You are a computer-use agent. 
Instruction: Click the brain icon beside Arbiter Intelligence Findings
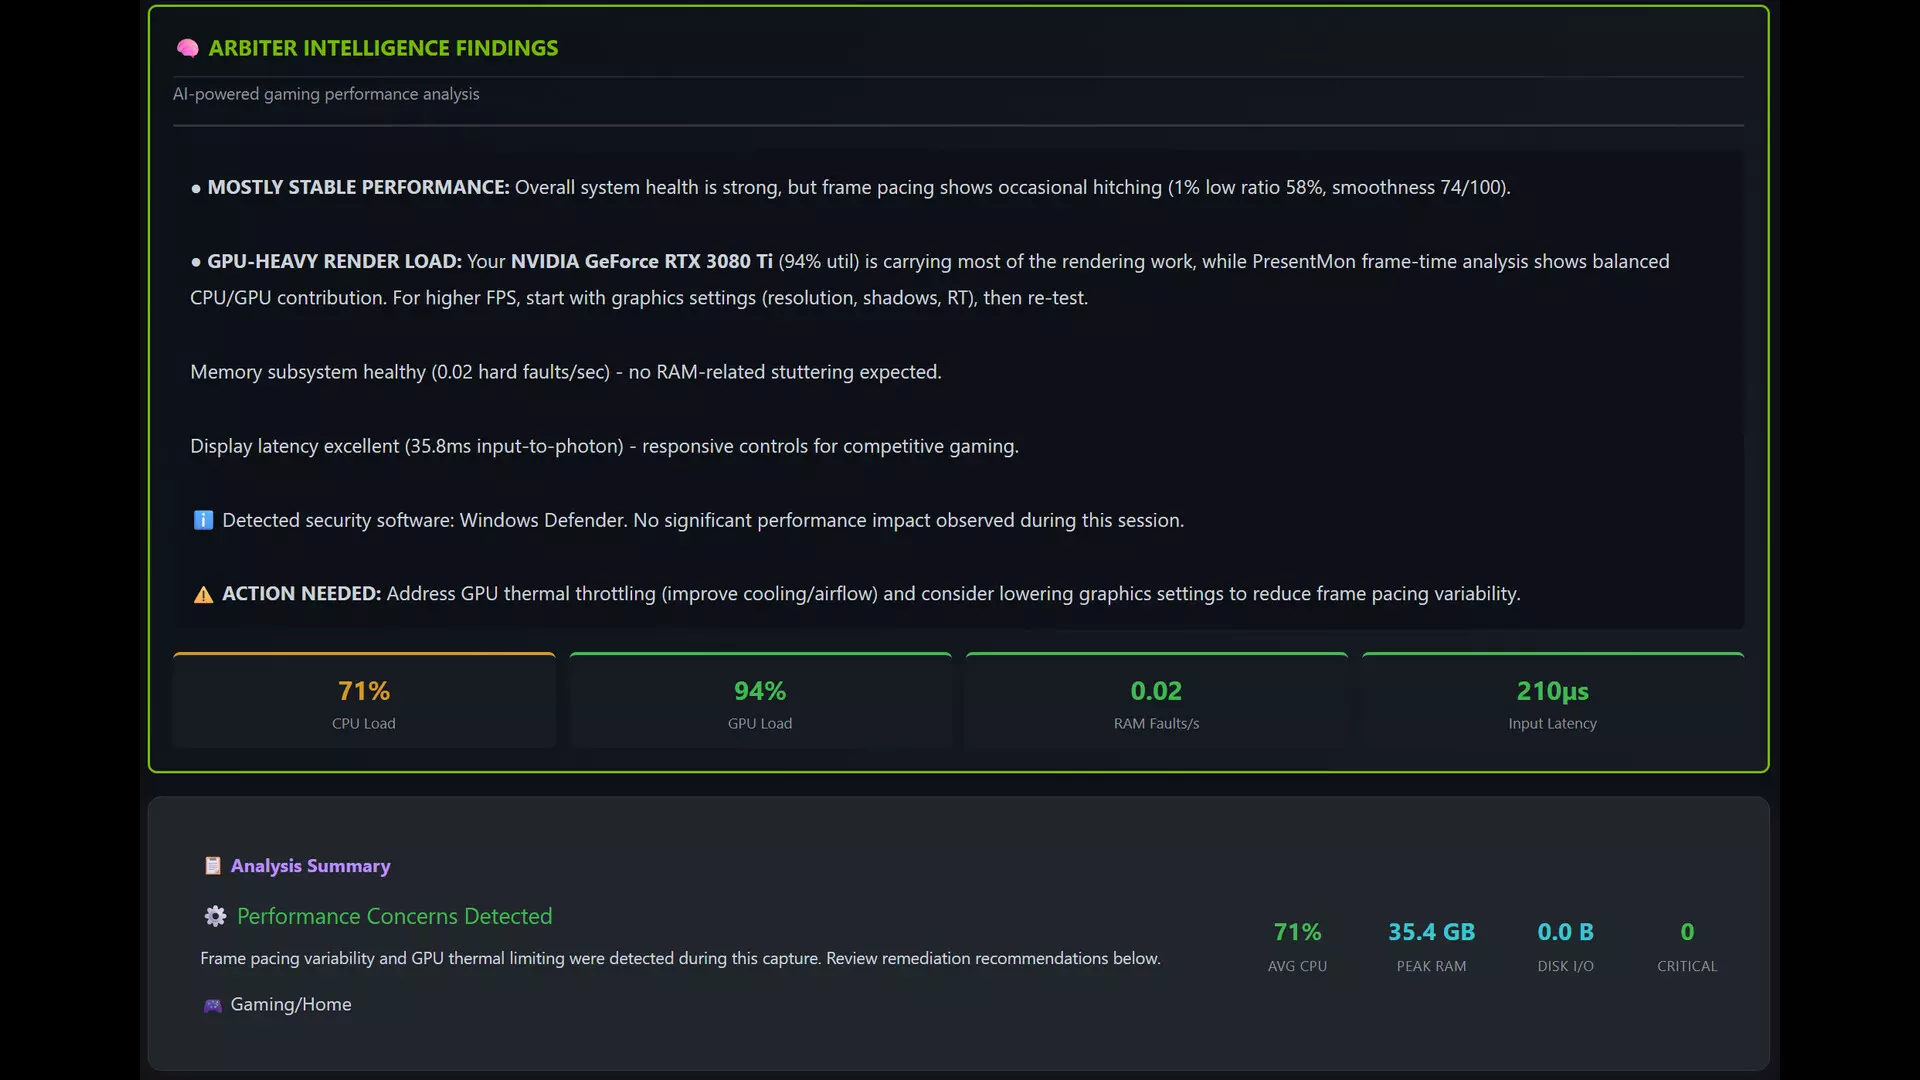click(187, 48)
